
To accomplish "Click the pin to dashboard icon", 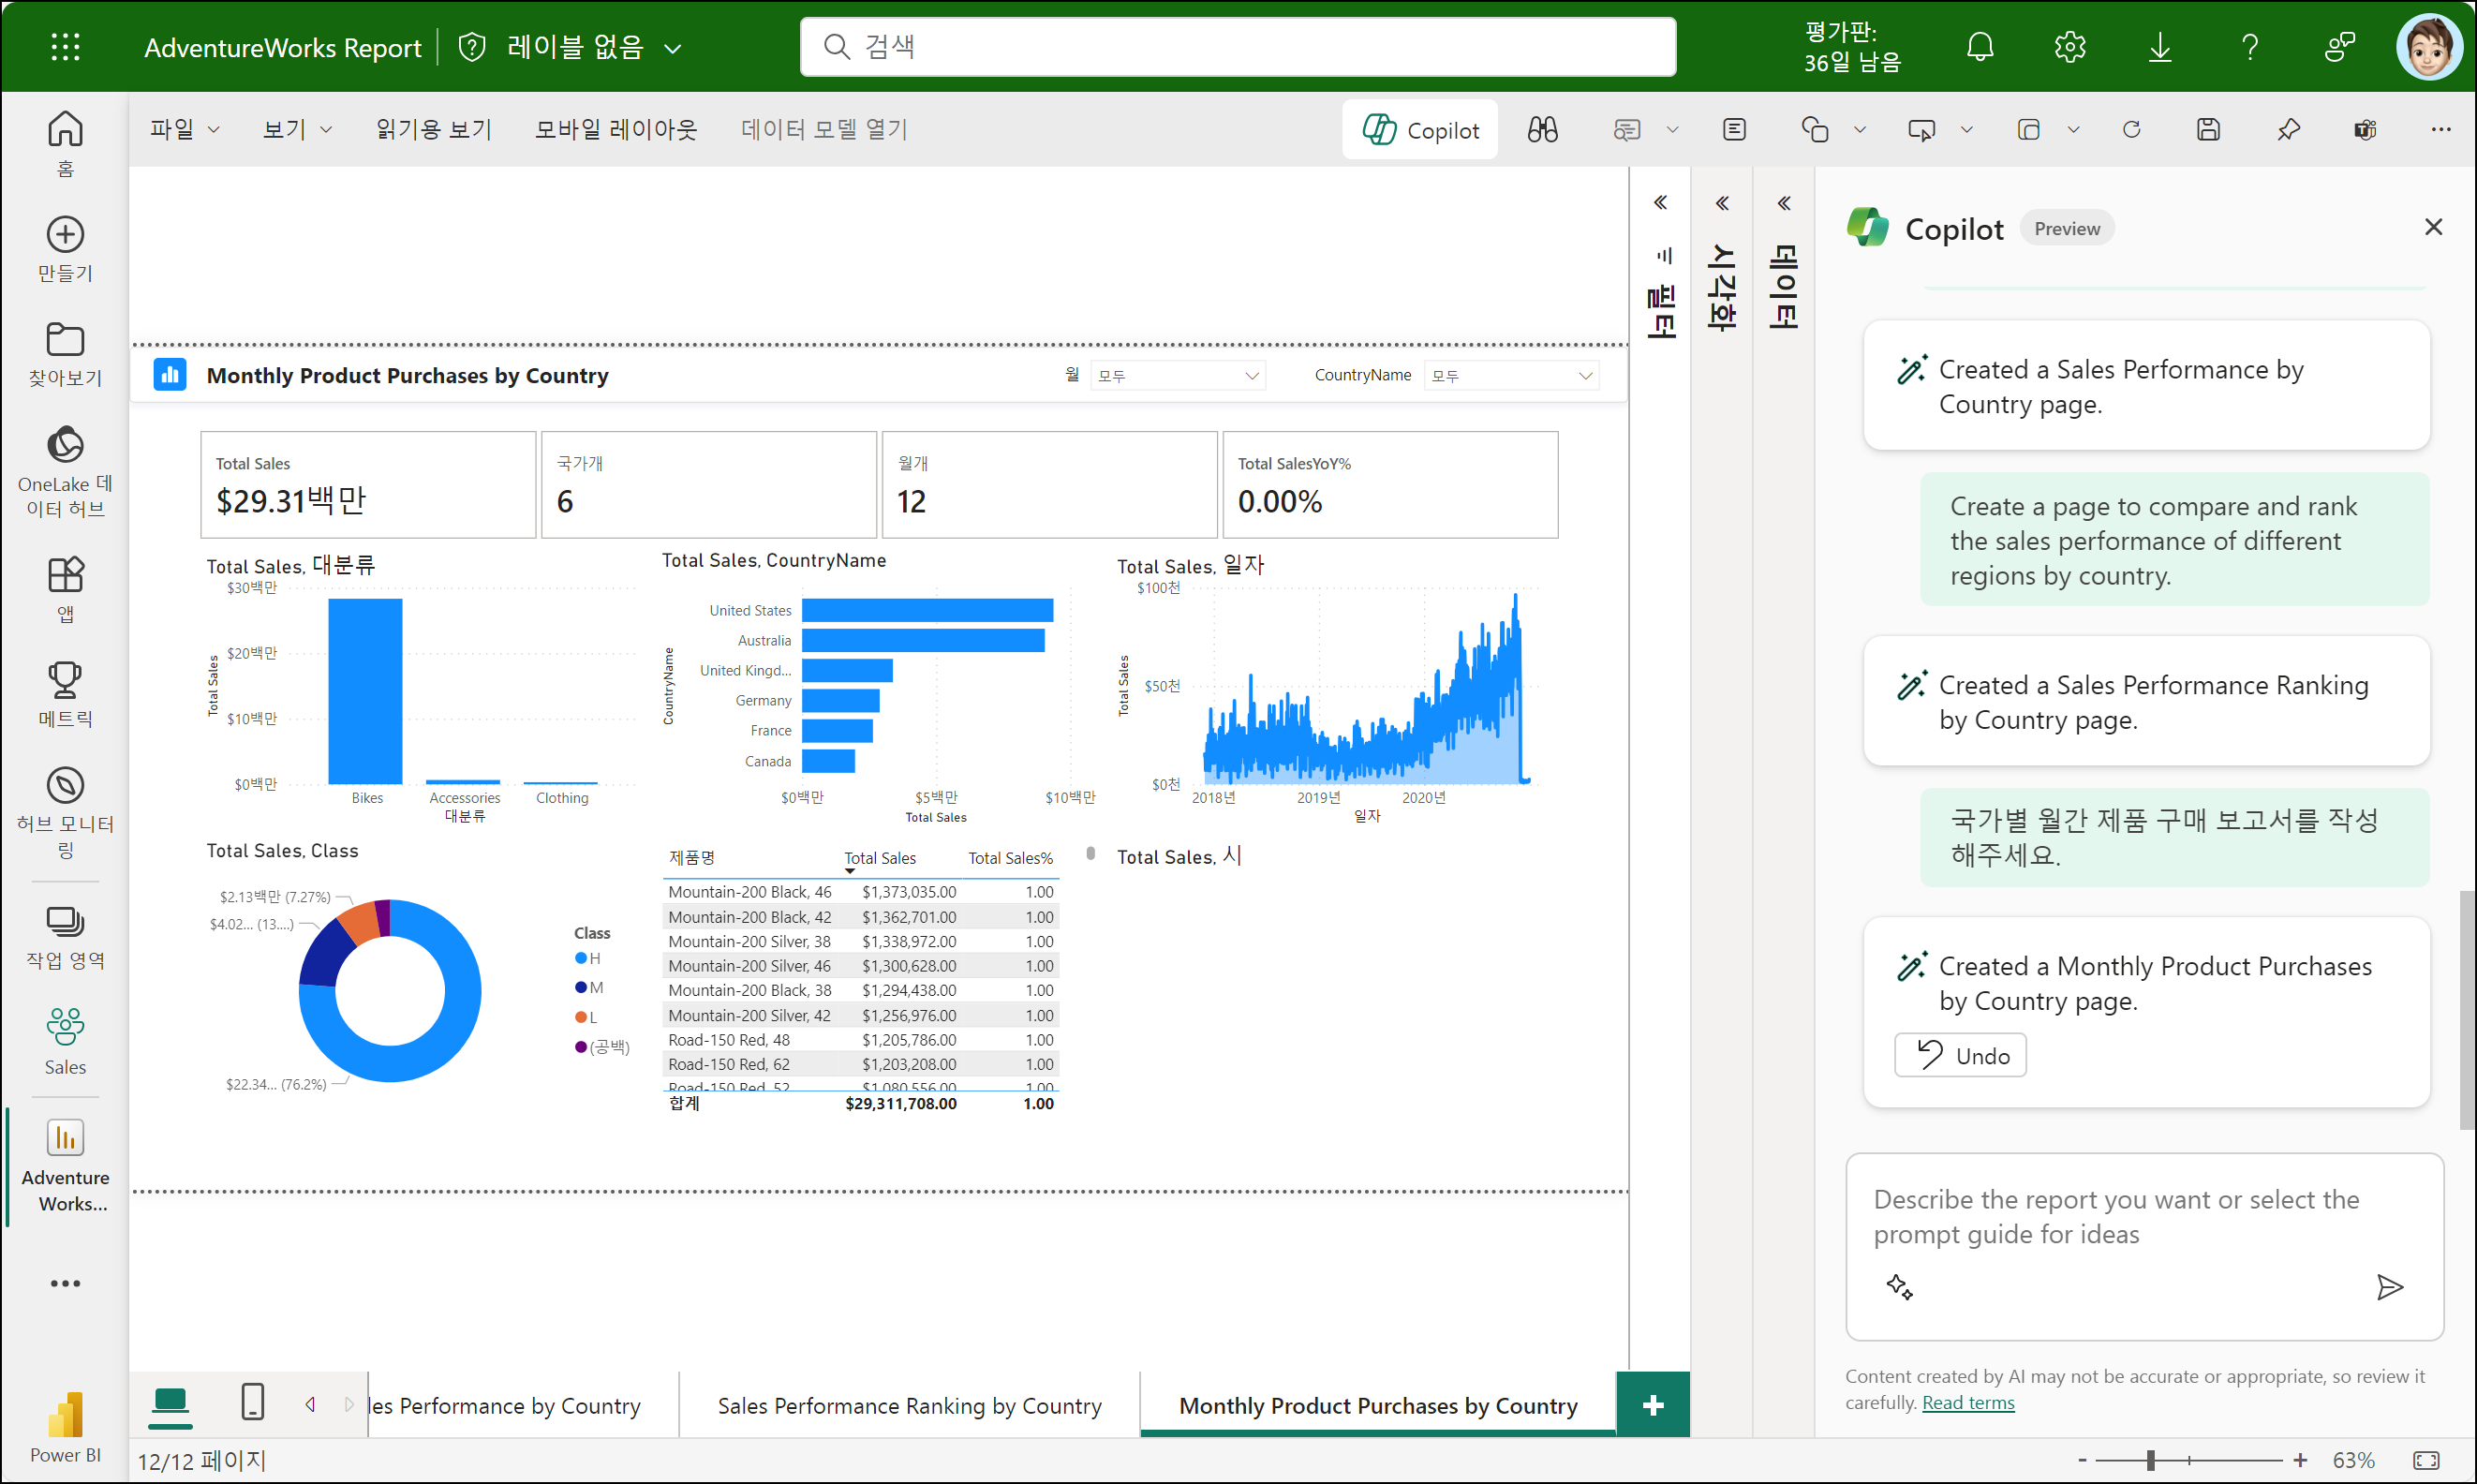I will [x=2288, y=130].
